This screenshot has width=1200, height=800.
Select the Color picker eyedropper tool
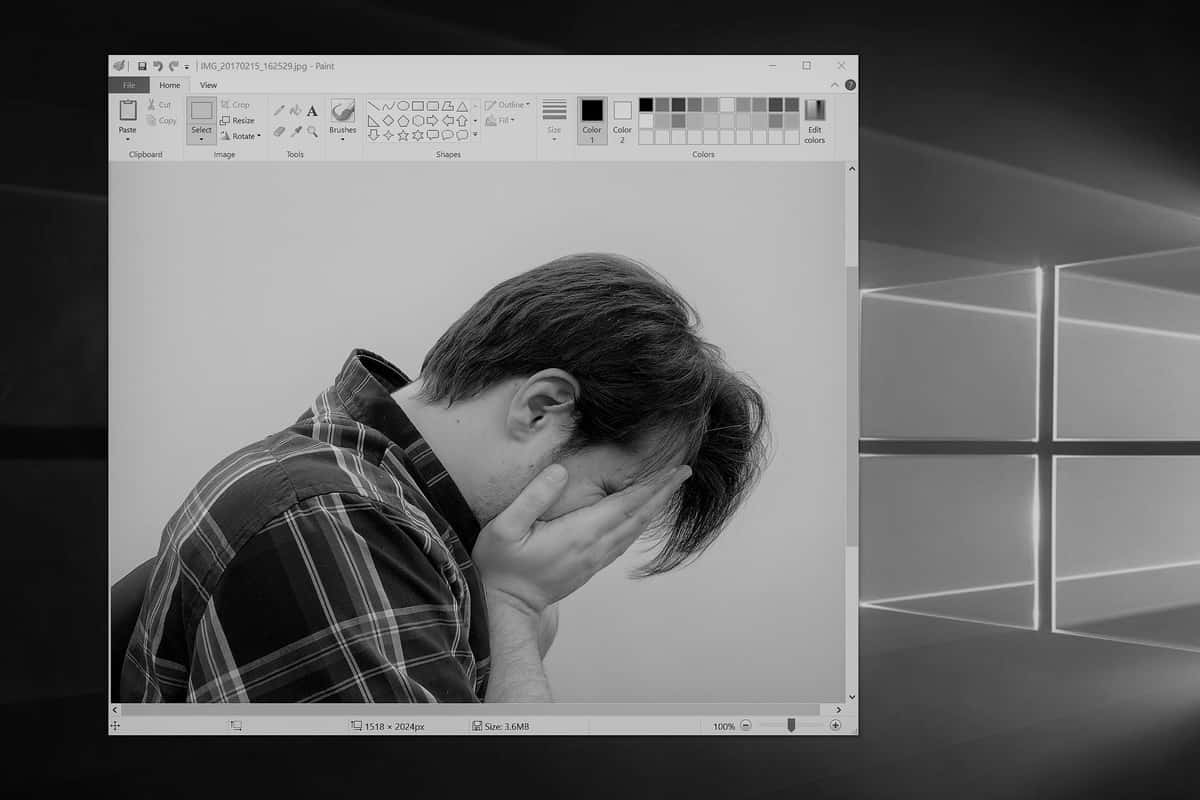[x=295, y=131]
